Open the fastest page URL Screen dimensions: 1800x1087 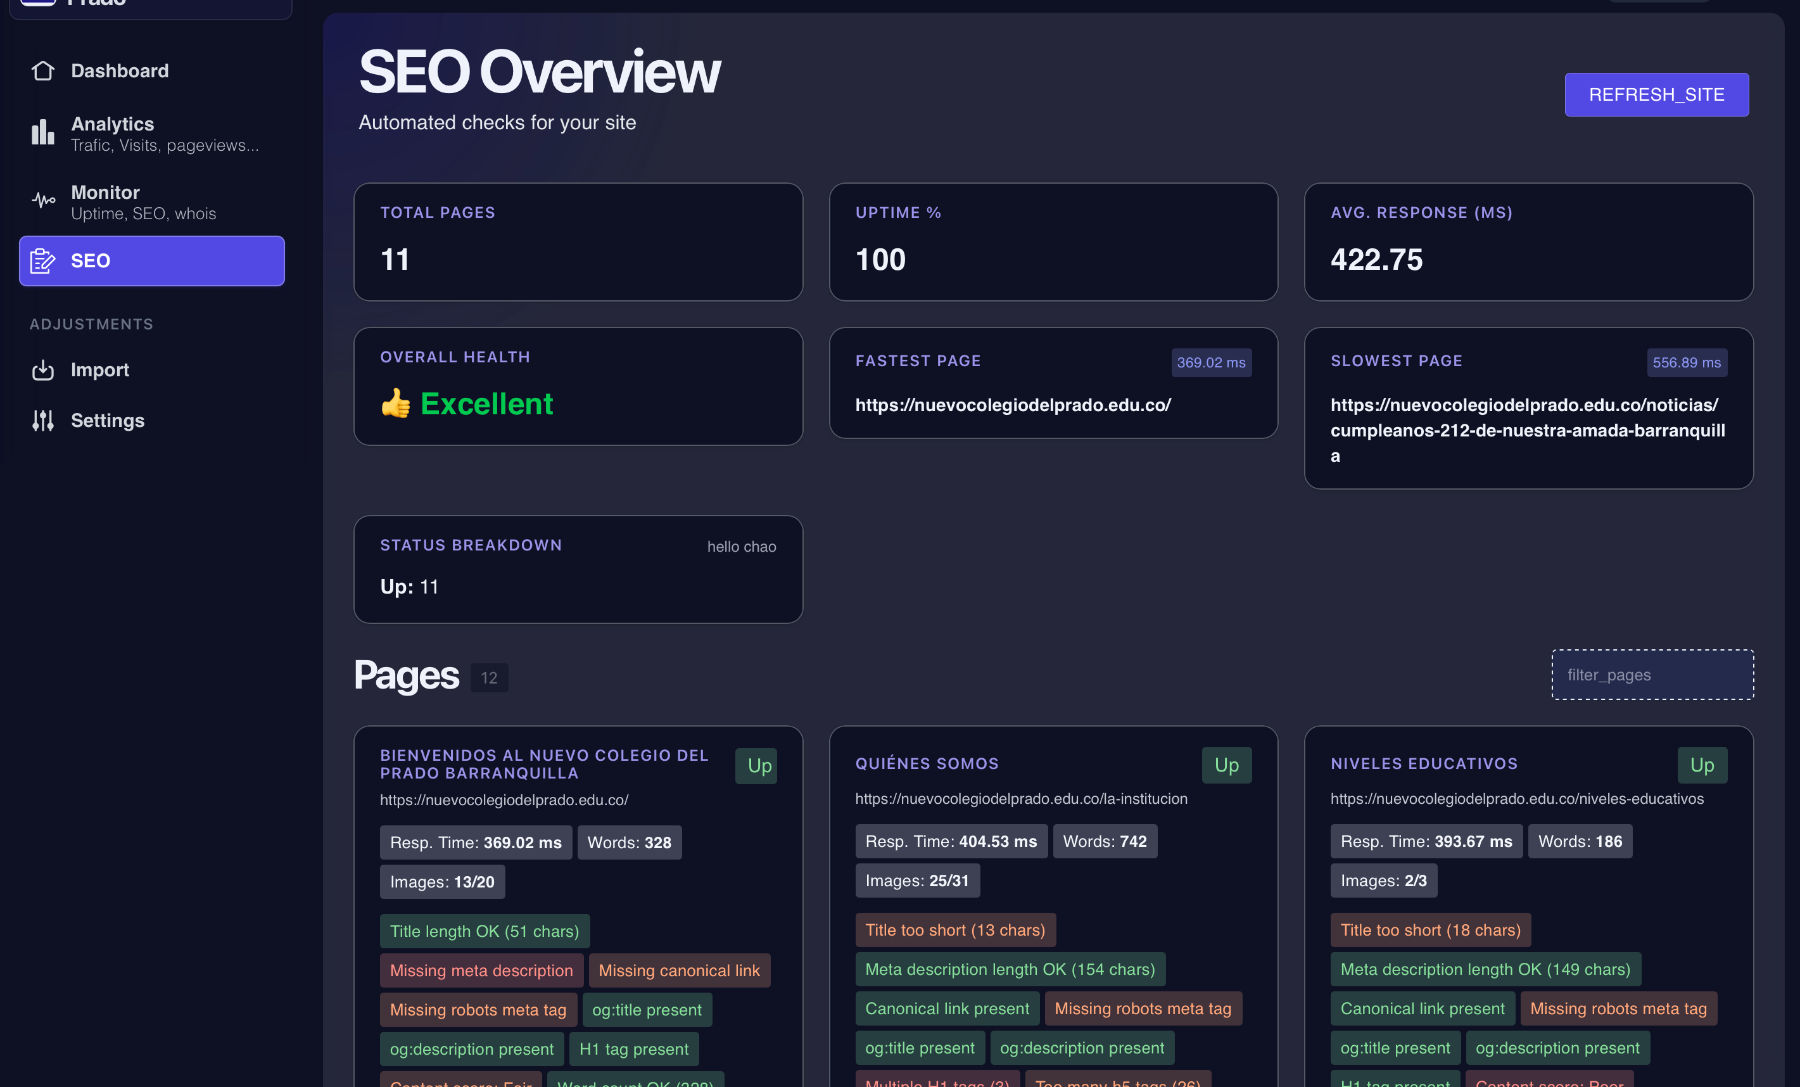(1013, 405)
